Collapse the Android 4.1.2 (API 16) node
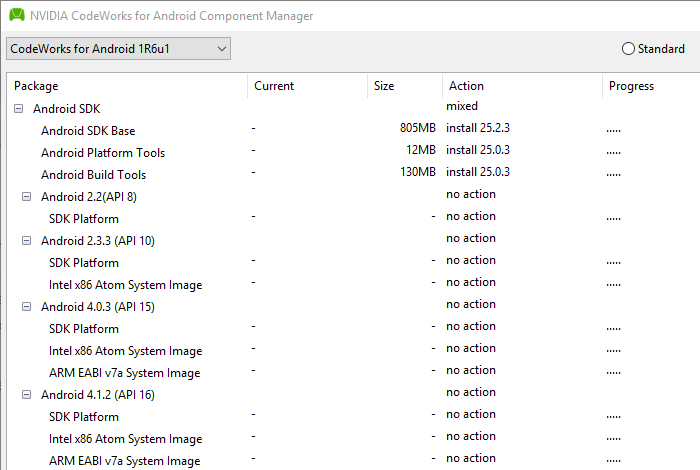The width and height of the screenshot is (700, 470). pos(27,395)
